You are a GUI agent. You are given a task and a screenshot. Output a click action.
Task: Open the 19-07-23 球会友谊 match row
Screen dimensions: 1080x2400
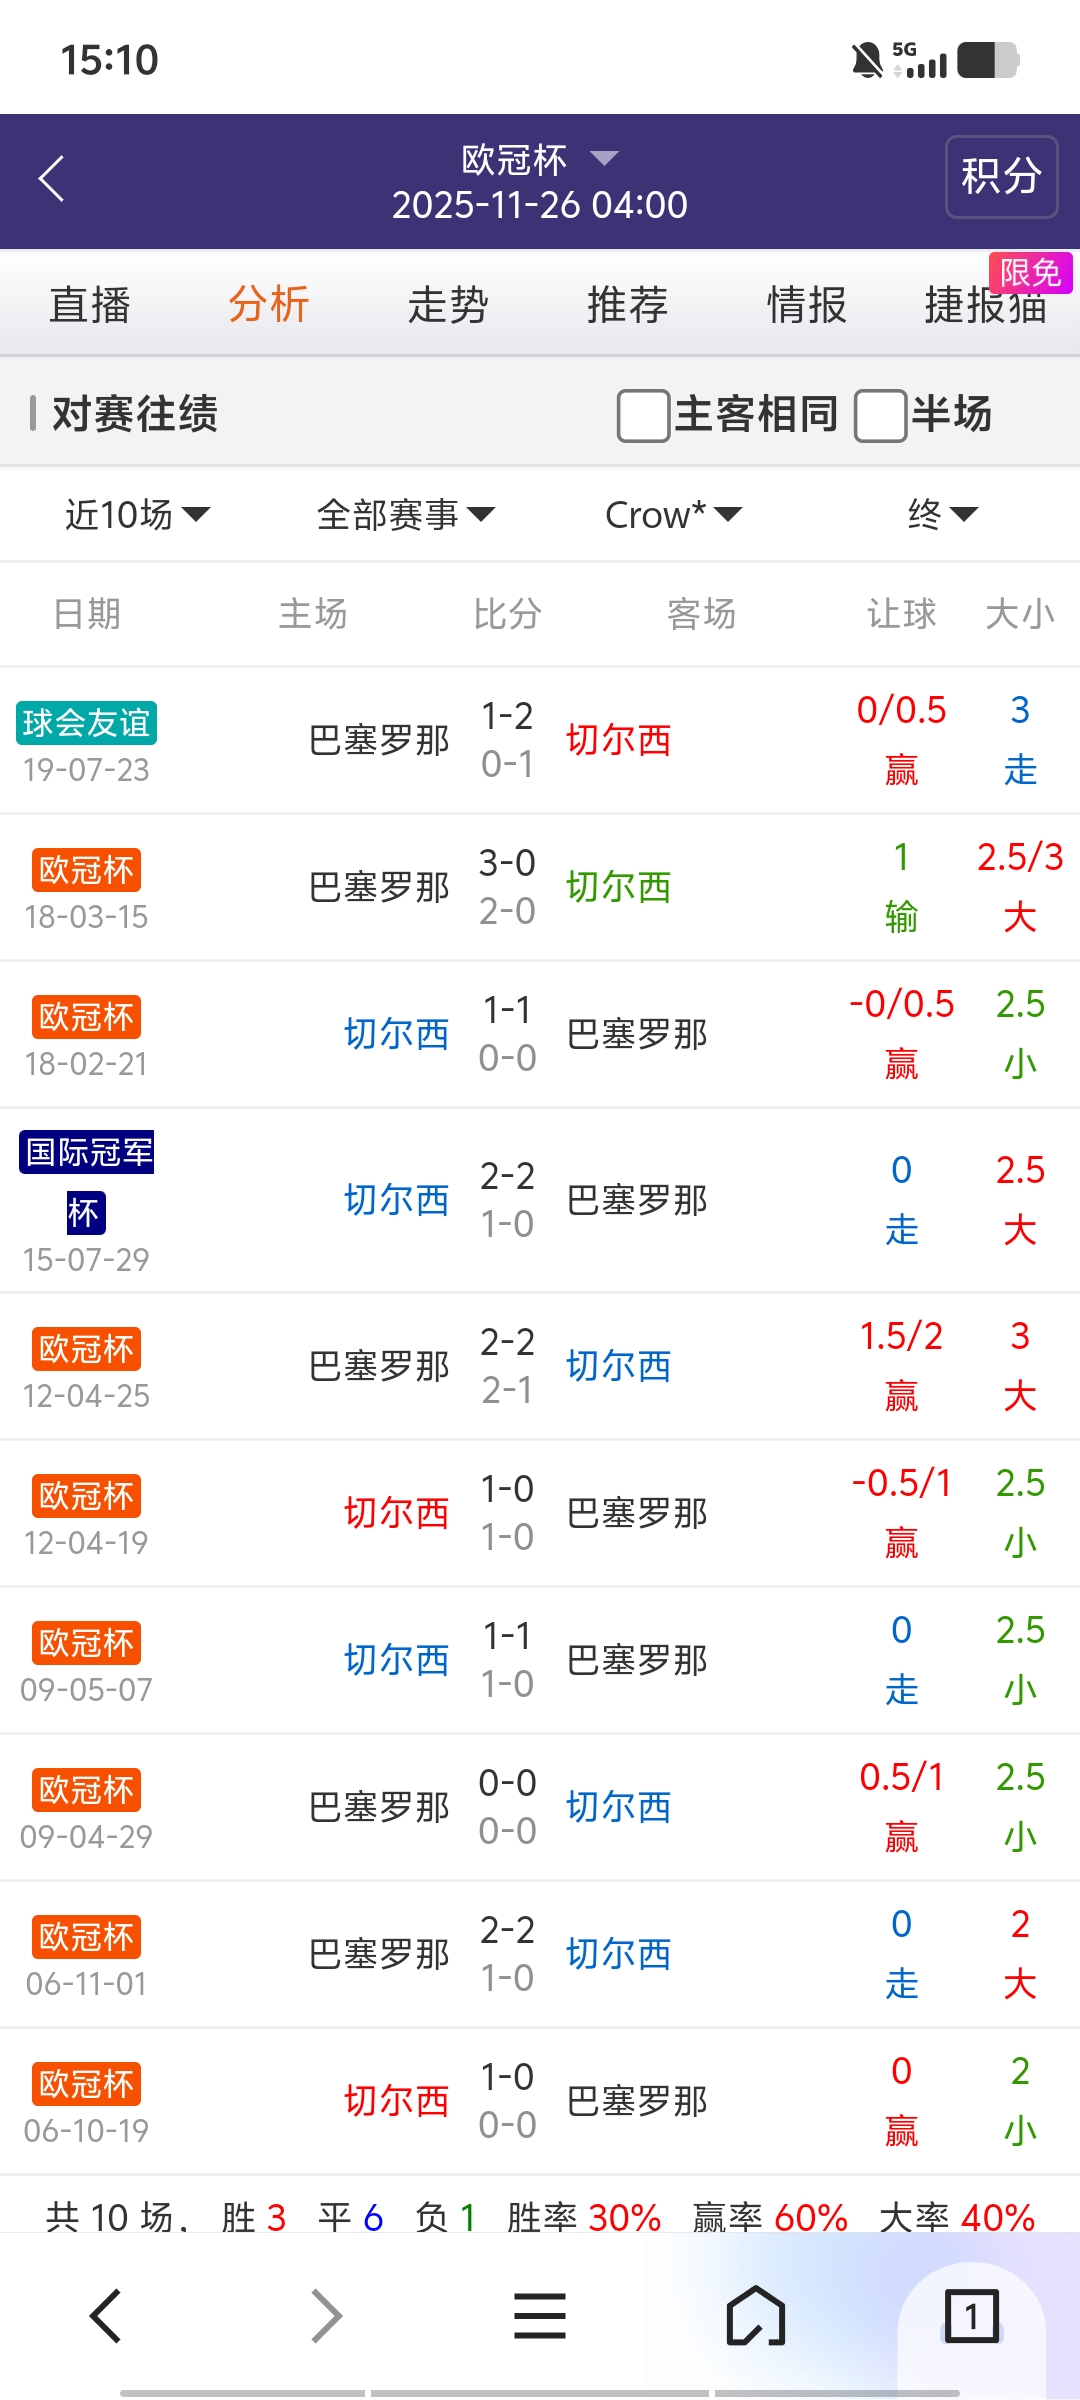(540, 741)
